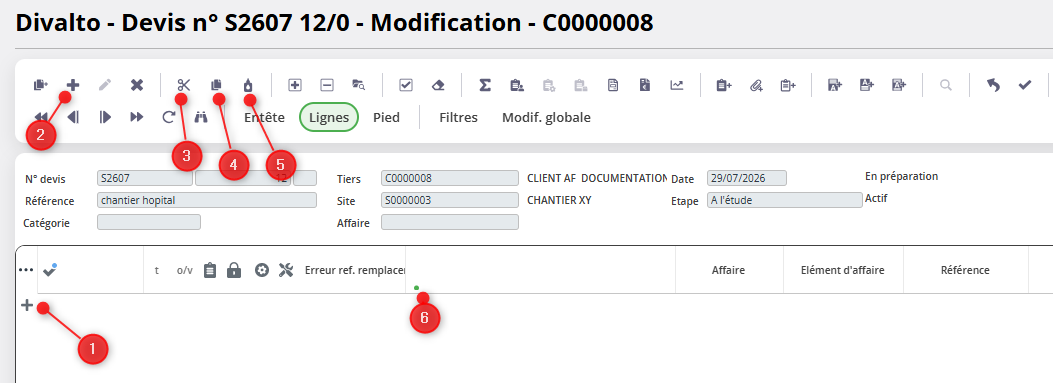
Task: Click the padlock column header icon
Action: (234, 270)
